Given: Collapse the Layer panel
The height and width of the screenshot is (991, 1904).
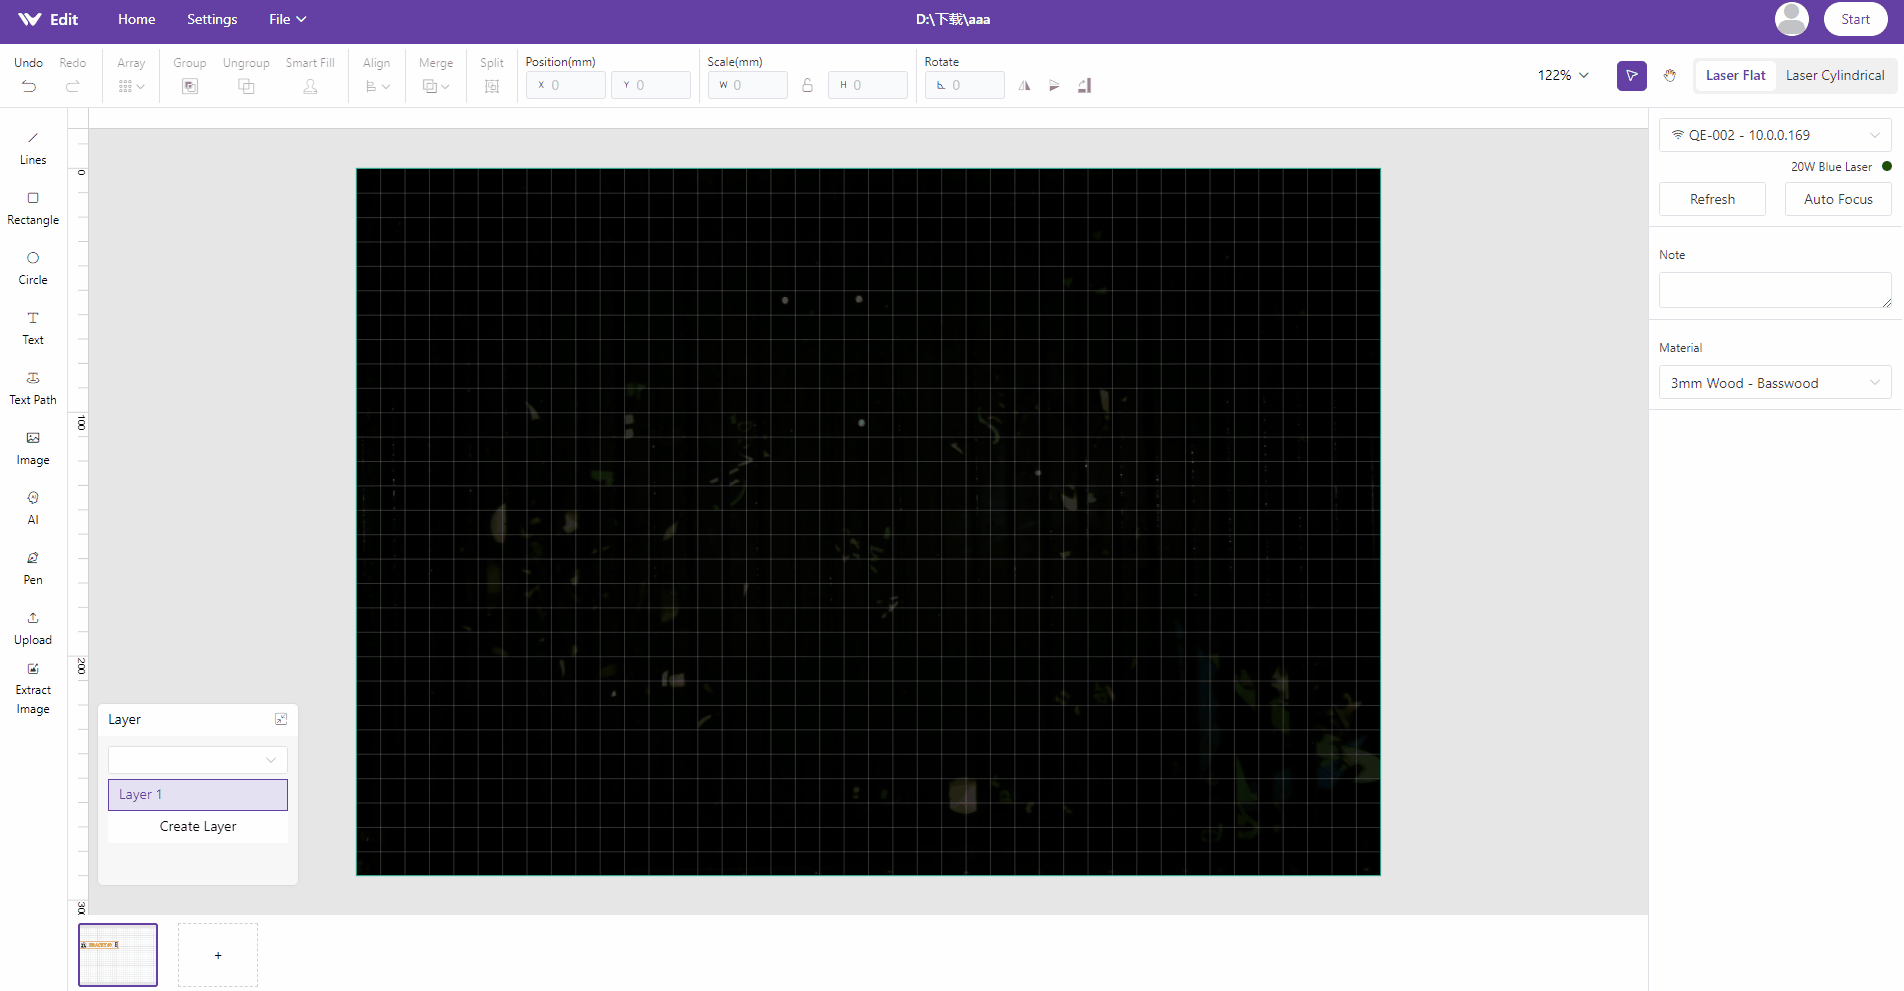Looking at the screenshot, I should (281, 719).
